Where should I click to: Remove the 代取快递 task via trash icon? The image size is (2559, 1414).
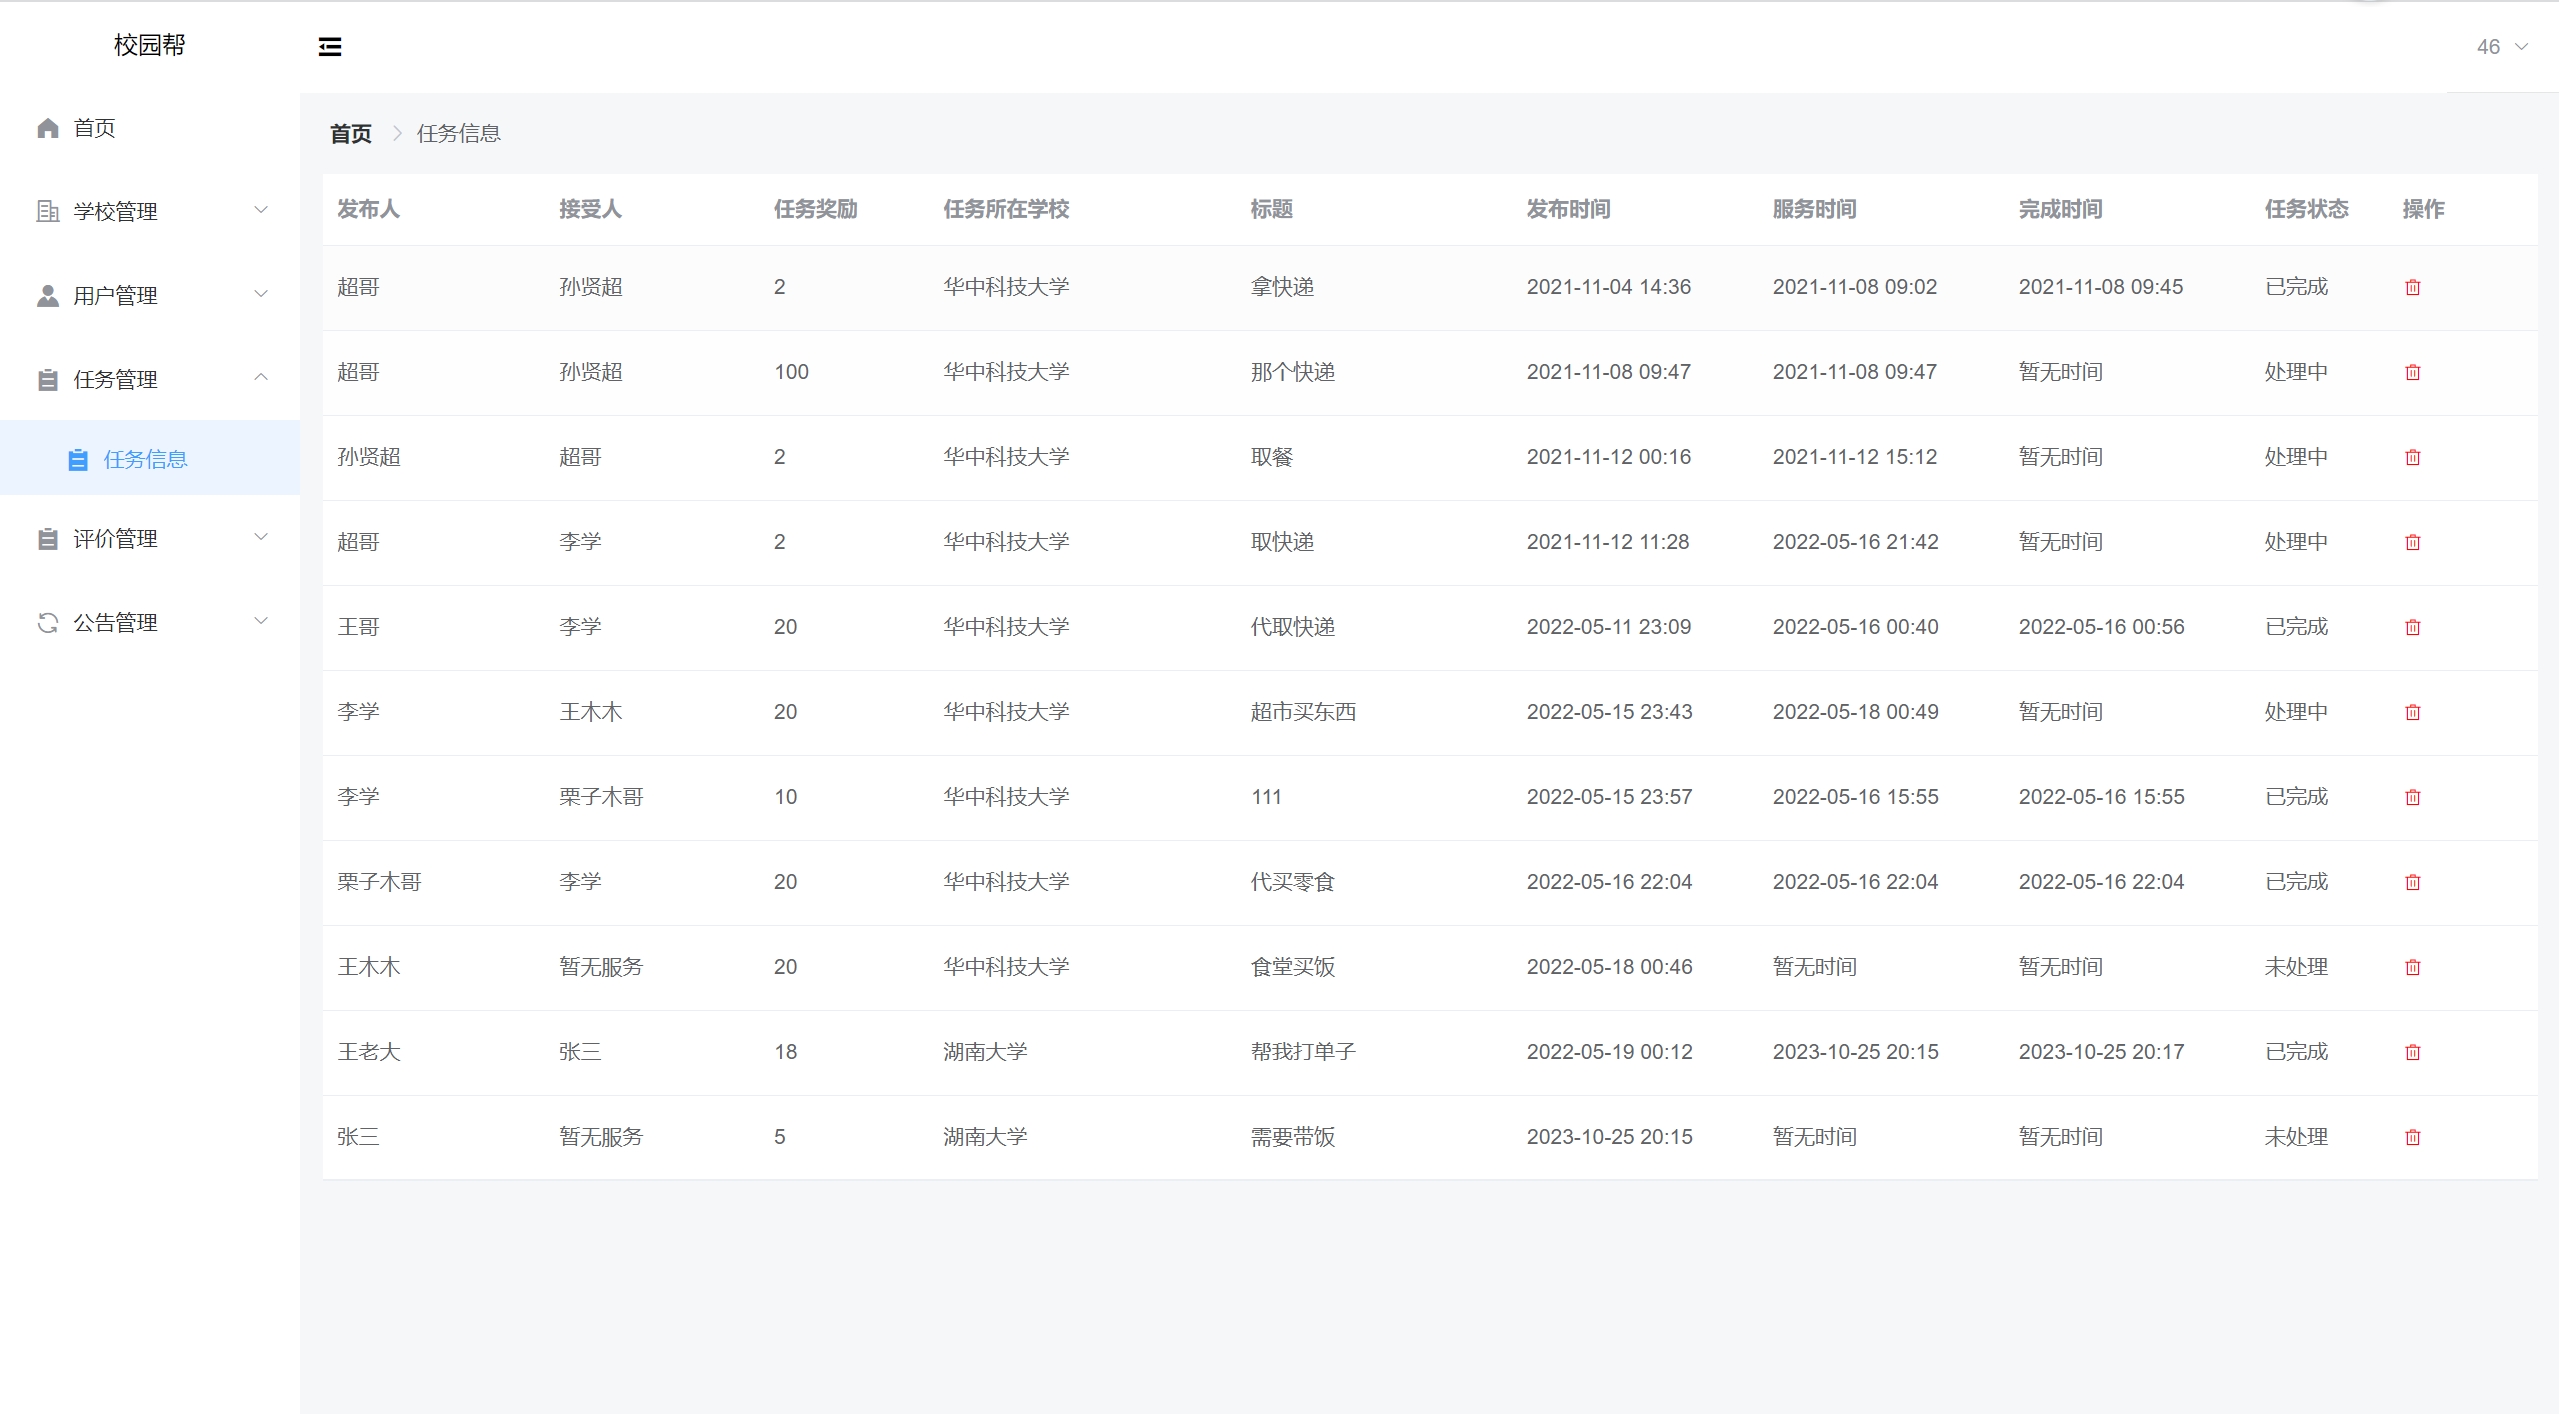click(x=2412, y=628)
